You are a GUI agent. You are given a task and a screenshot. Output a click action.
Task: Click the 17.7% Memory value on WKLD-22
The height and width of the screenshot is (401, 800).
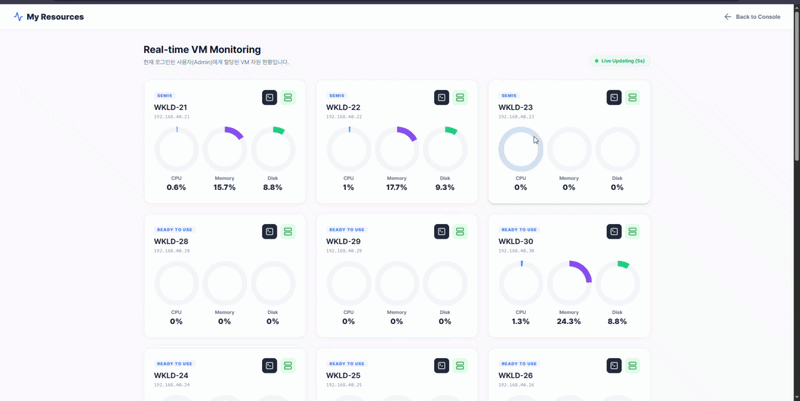click(397, 187)
